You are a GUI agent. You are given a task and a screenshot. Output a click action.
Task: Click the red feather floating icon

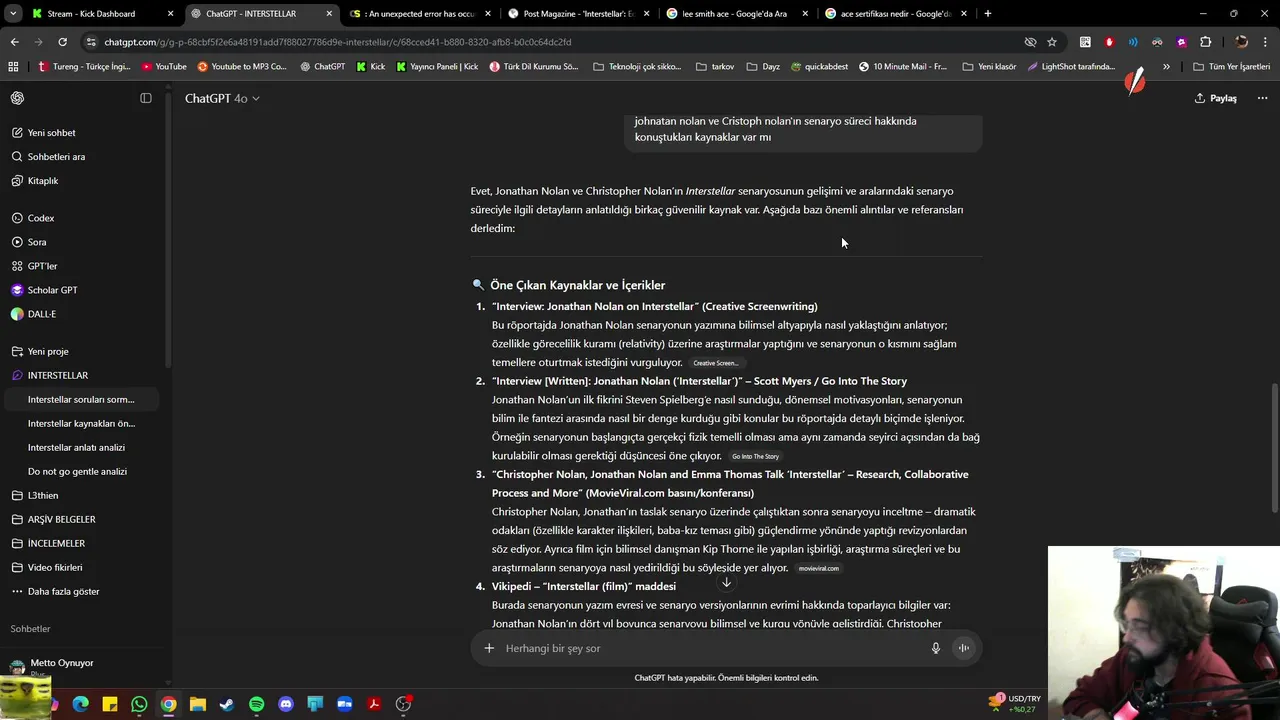click(x=1135, y=82)
